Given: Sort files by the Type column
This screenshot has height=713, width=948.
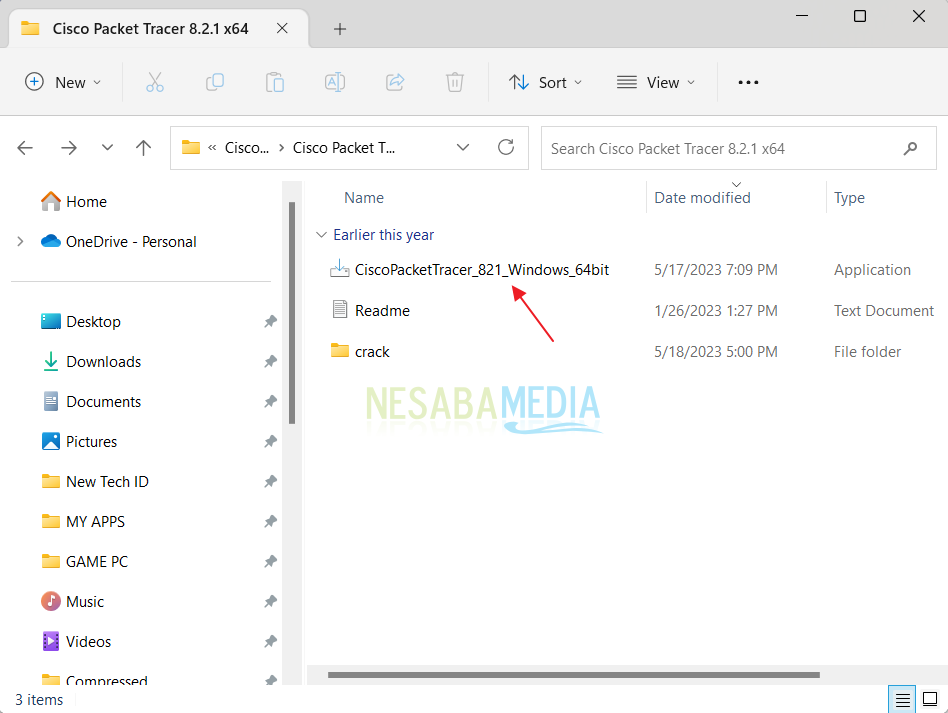Looking at the screenshot, I should (x=849, y=198).
